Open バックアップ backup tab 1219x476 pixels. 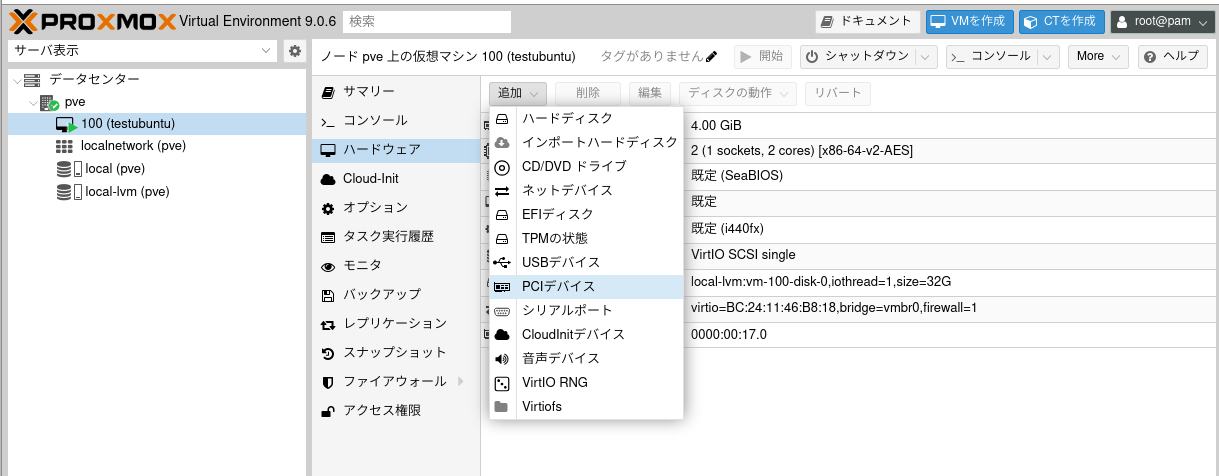pyautogui.click(x=396, y=295)
